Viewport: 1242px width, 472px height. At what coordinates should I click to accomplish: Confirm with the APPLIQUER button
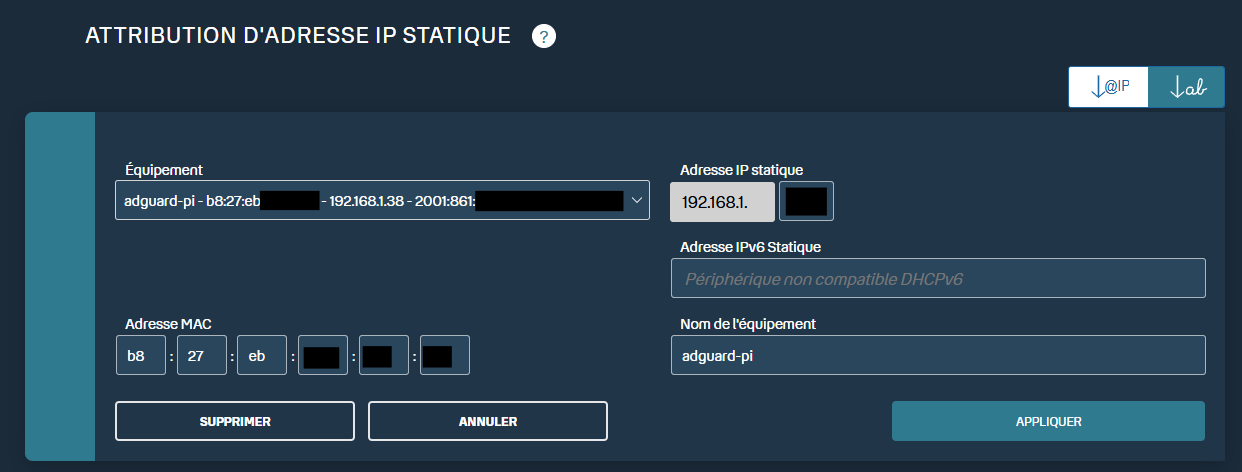tap(1048, 421)
